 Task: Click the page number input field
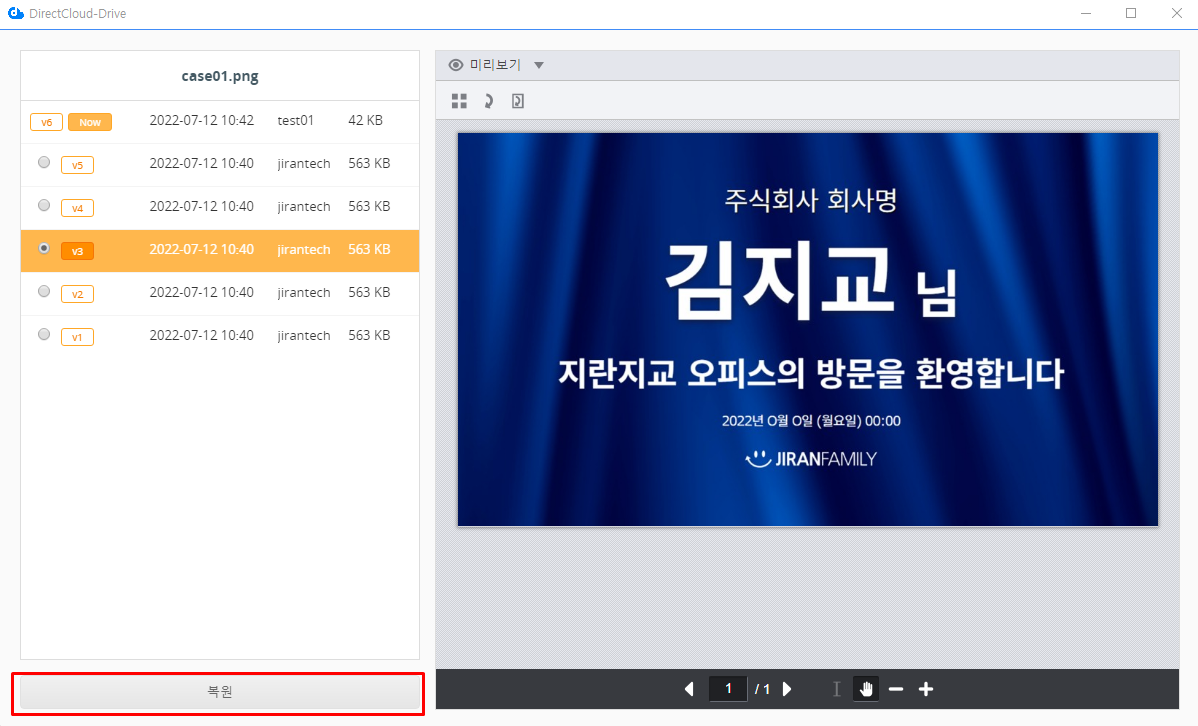point(728,689)
